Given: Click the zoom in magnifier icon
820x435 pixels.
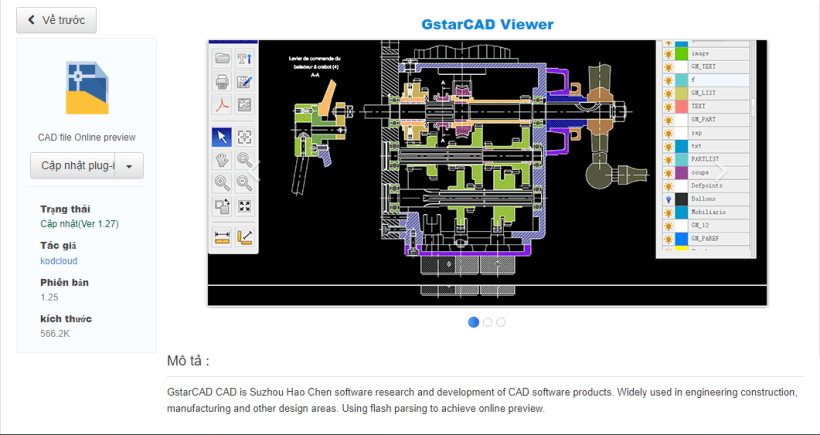Looking at the screenshot, I should coord(223,183).
